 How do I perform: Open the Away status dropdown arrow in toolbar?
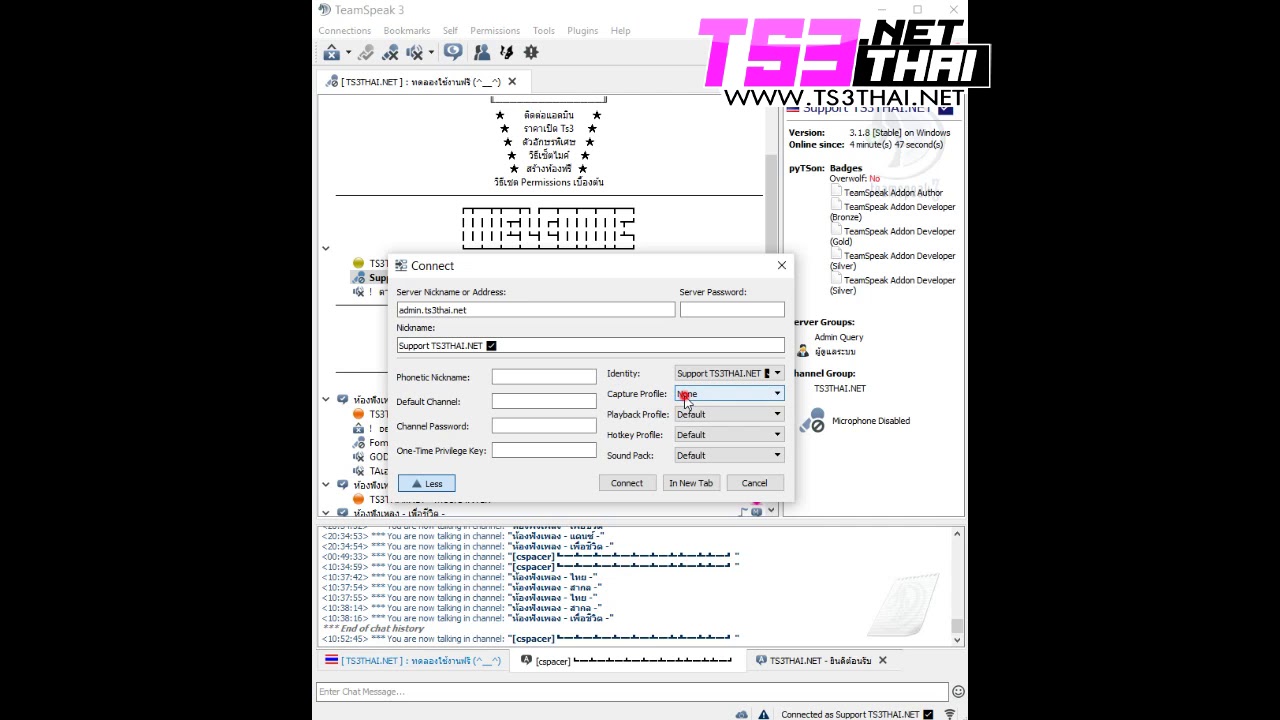348,53
